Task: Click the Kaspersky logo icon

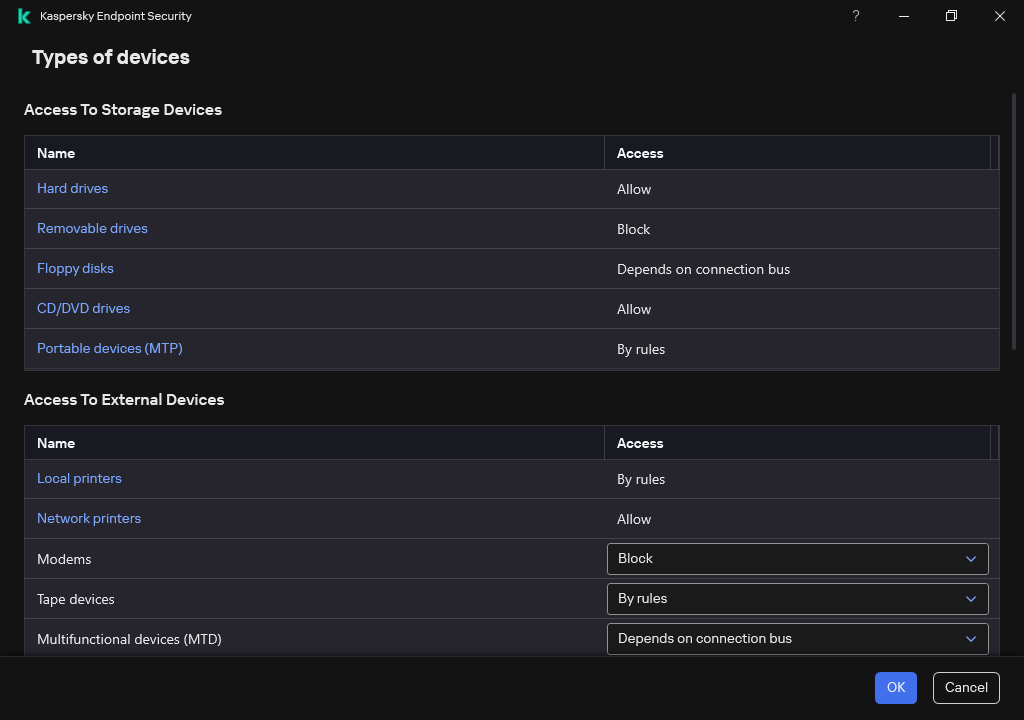Action: coord(22,16)
